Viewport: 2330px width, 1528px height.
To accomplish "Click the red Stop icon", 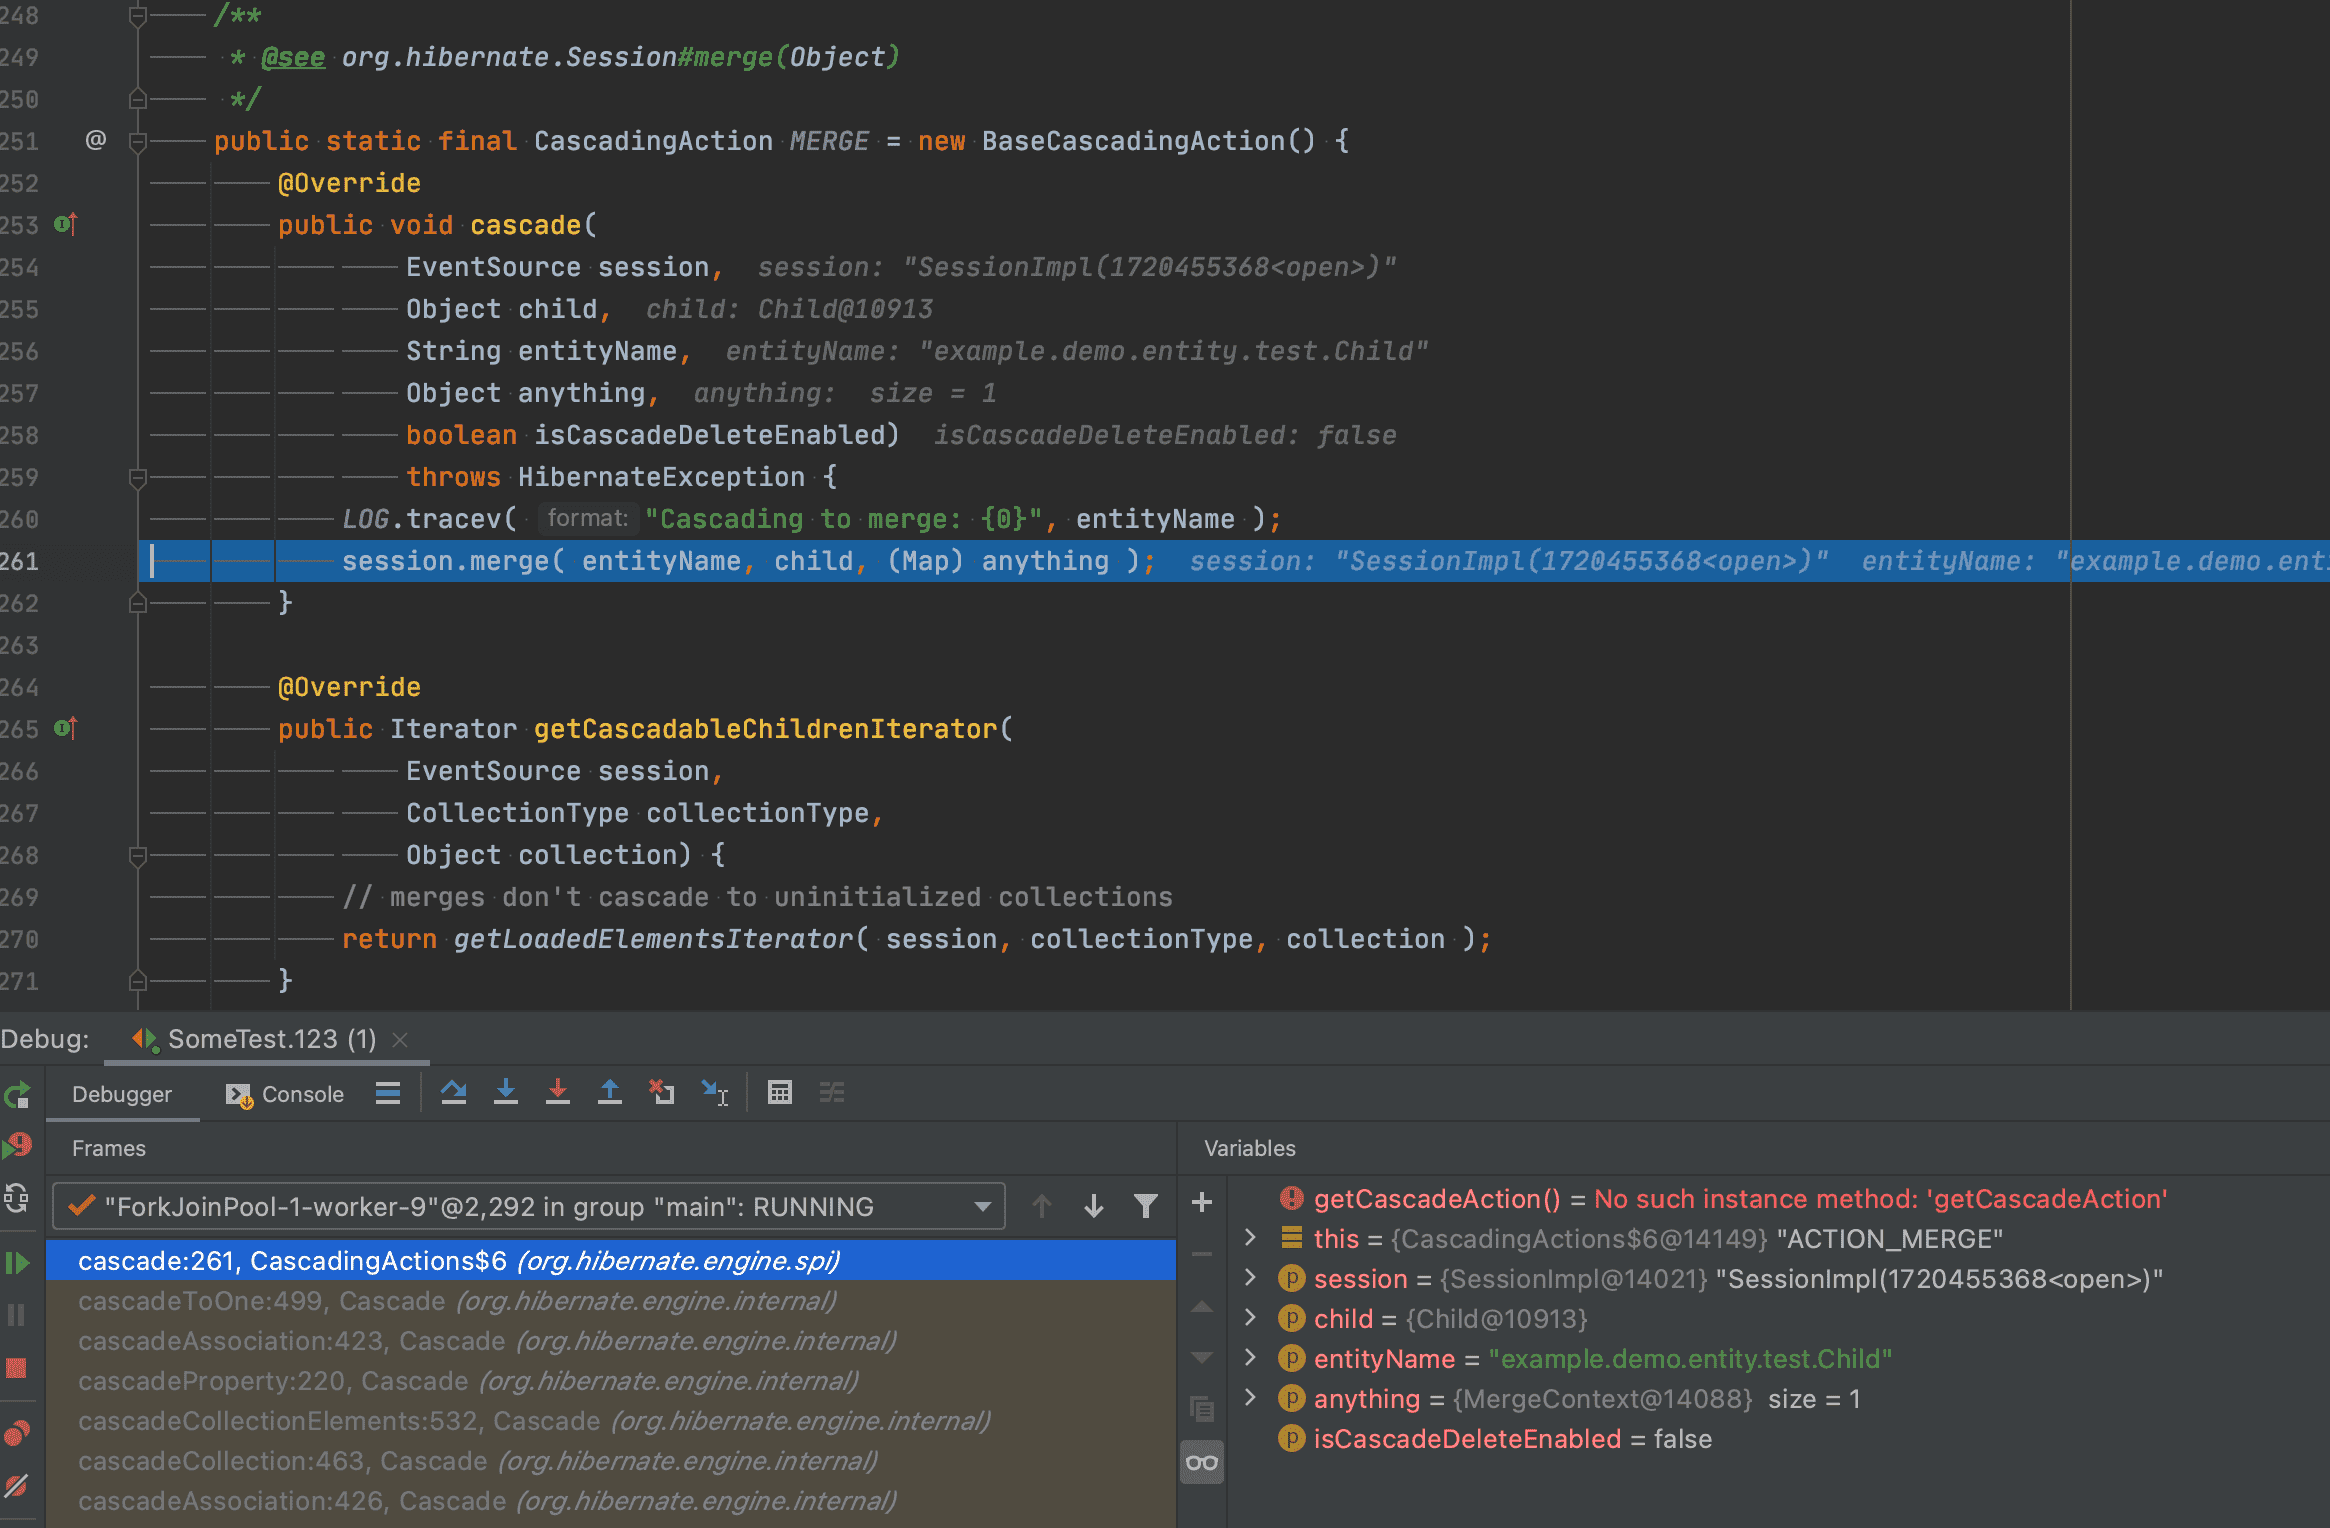I will pos(16,1367).
